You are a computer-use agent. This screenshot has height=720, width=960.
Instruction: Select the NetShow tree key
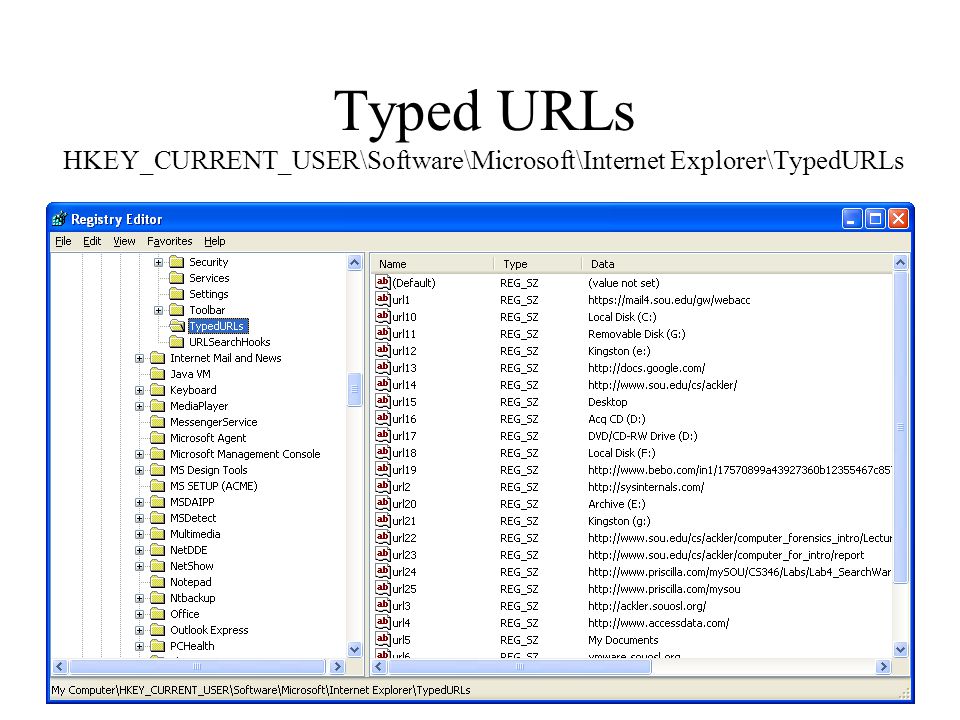coord(192,566)
